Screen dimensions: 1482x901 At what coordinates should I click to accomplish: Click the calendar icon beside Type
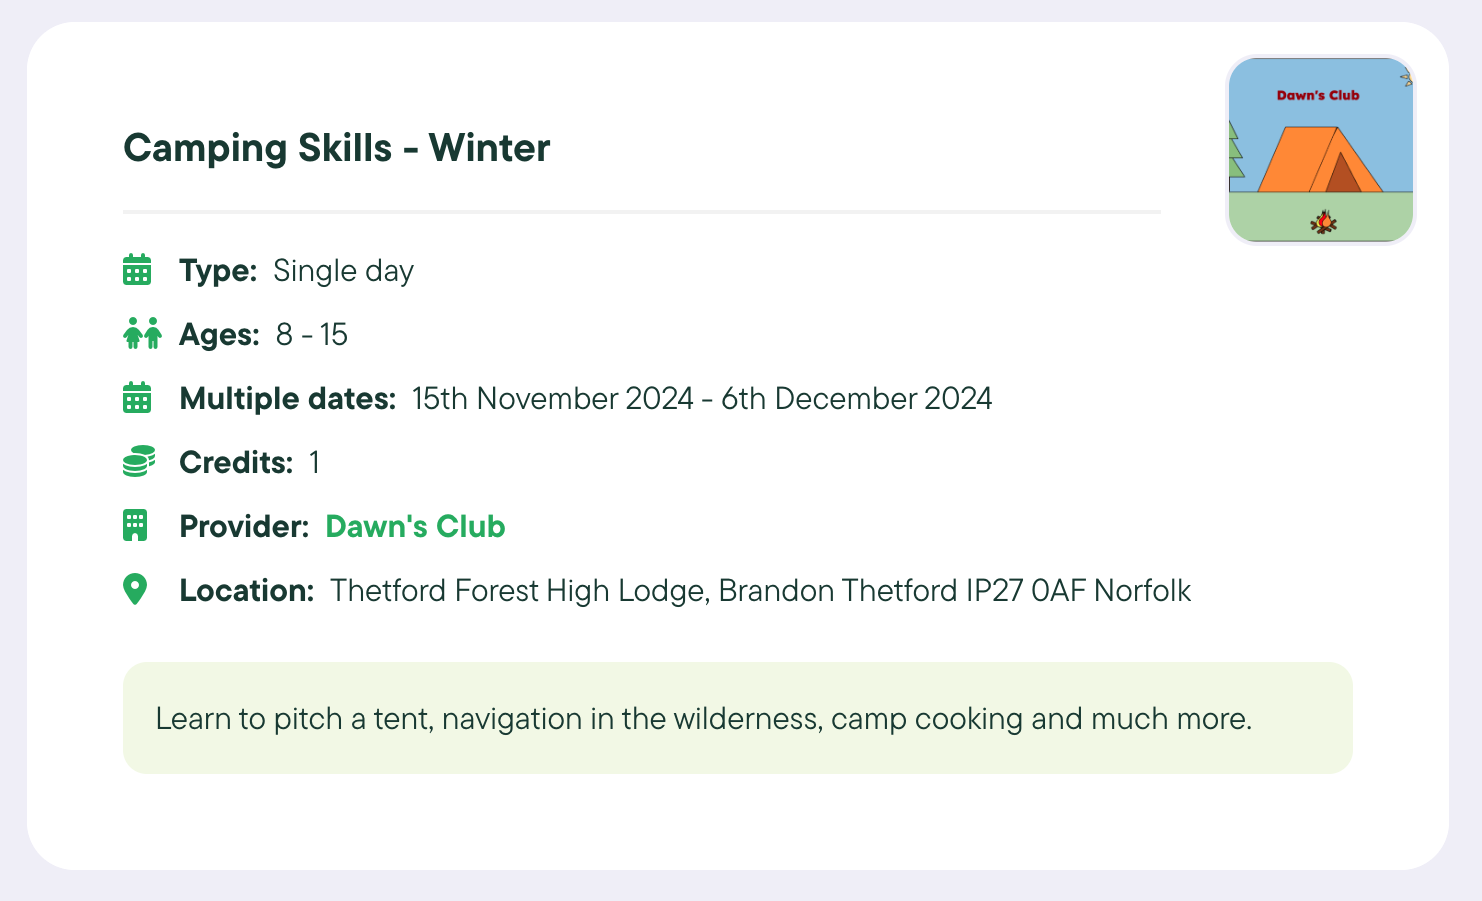click(137, 270)
